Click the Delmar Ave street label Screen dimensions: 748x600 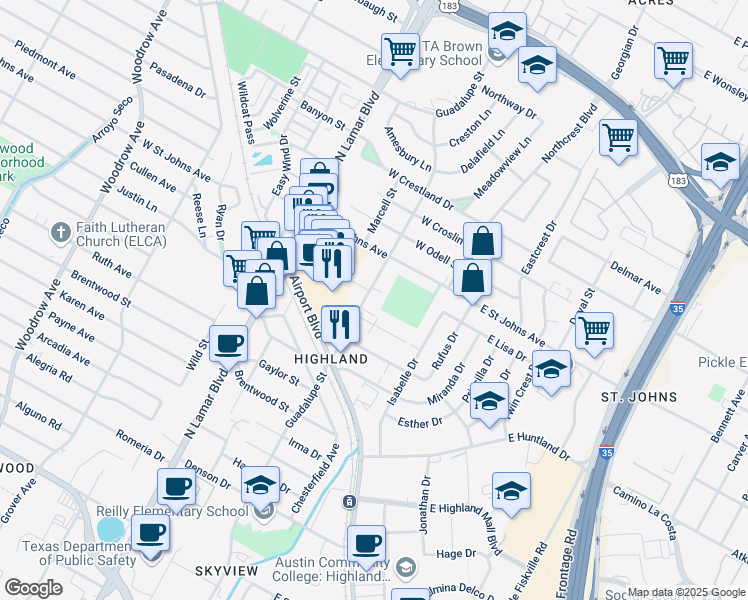[x=635, y=278]
